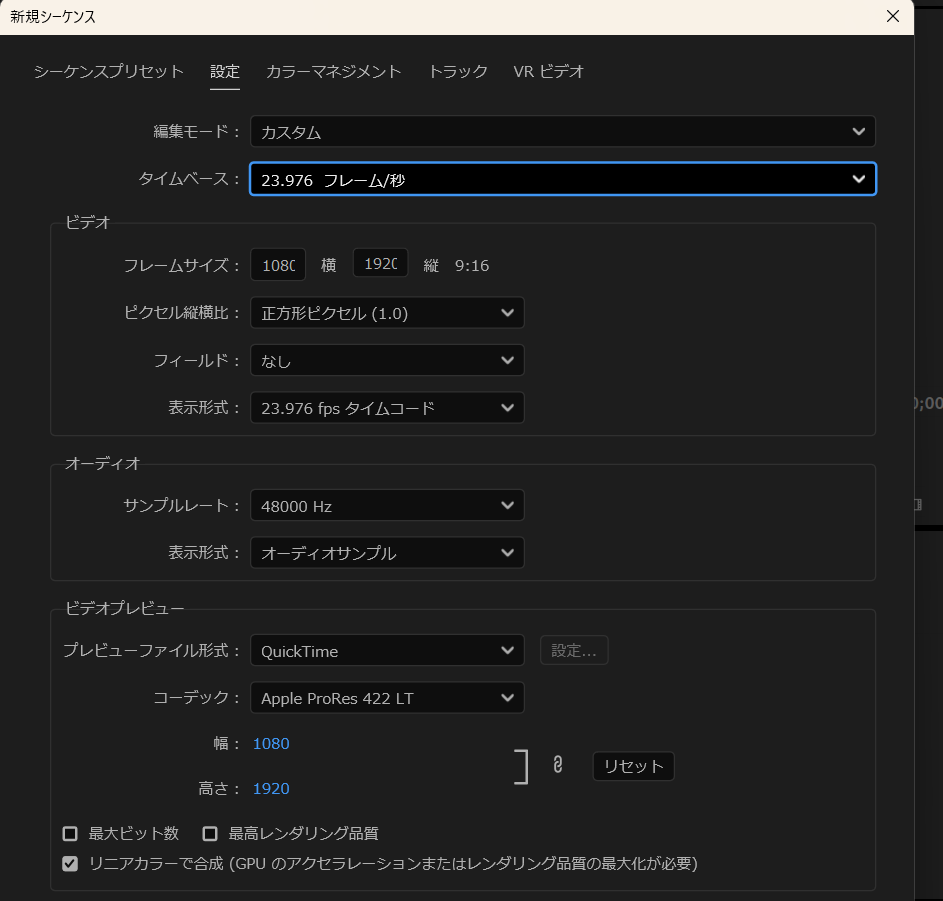Expand the コーデック Apple ProRes dropdown

point(387,698)
